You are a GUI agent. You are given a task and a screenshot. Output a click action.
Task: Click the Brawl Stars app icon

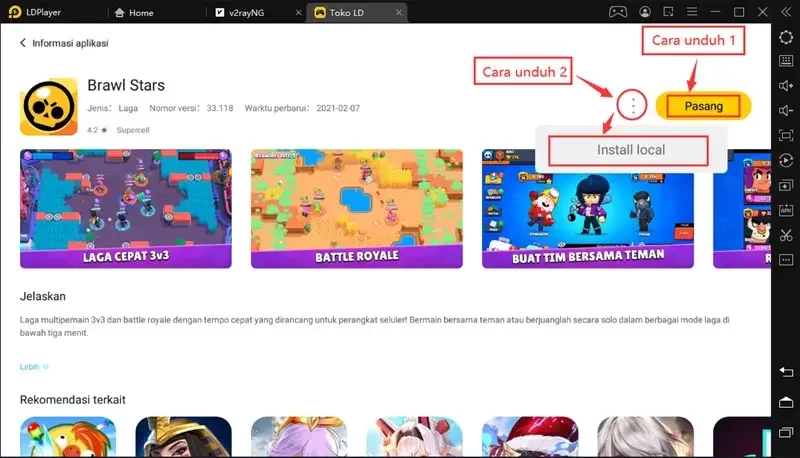(x=49, y=107)
